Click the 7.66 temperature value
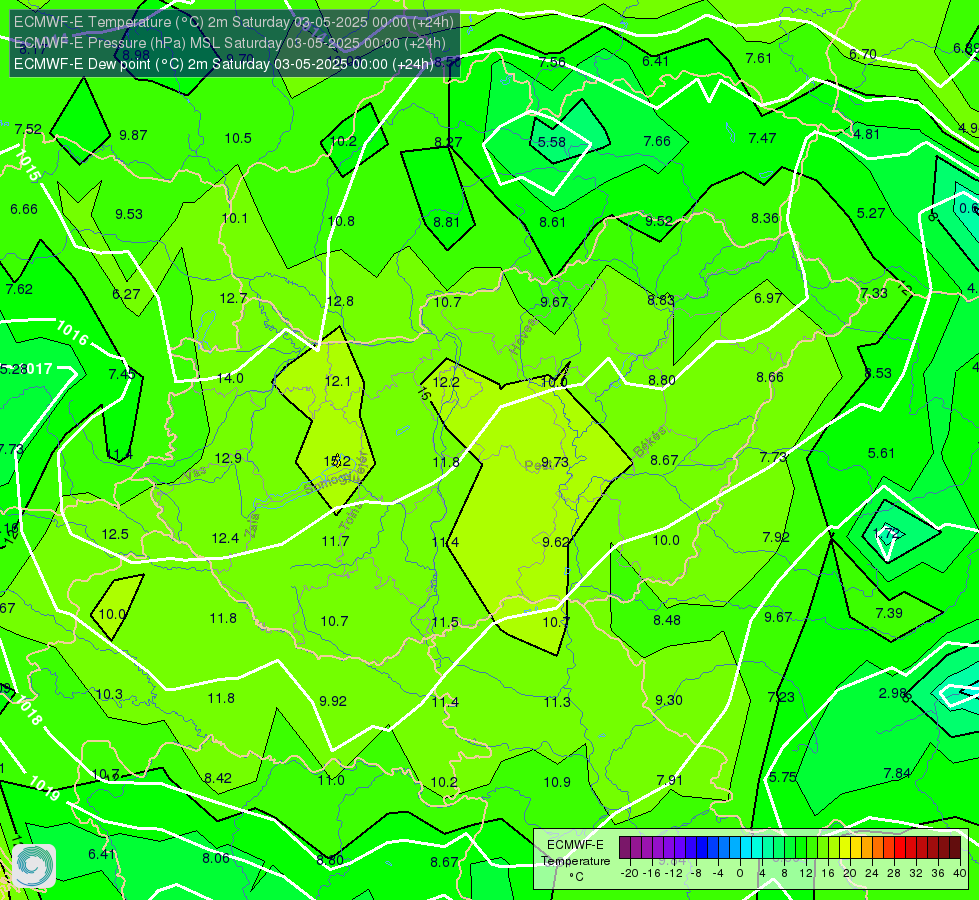This screenshot has width=979, height=900. pos(657,141)
